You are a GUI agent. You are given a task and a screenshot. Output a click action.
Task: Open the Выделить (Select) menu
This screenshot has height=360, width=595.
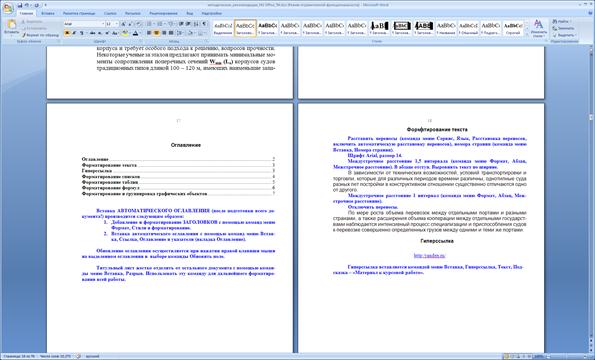tap(565, 35)
